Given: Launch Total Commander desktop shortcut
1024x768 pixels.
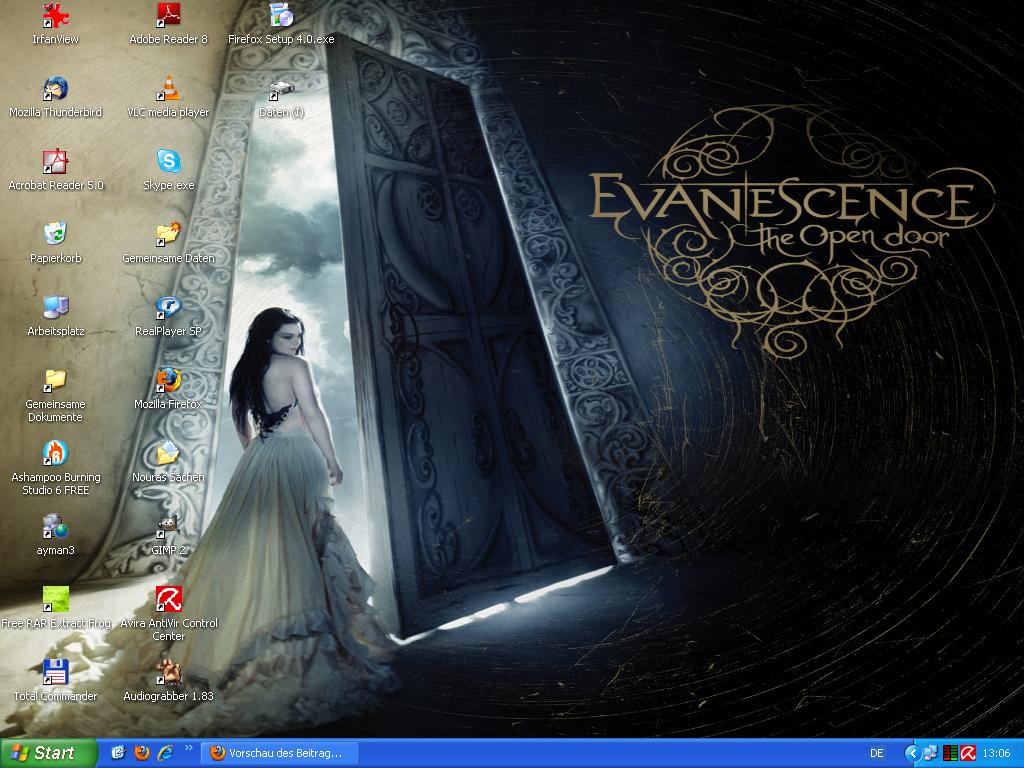Looking at the screenshot, I should (56, 673).
